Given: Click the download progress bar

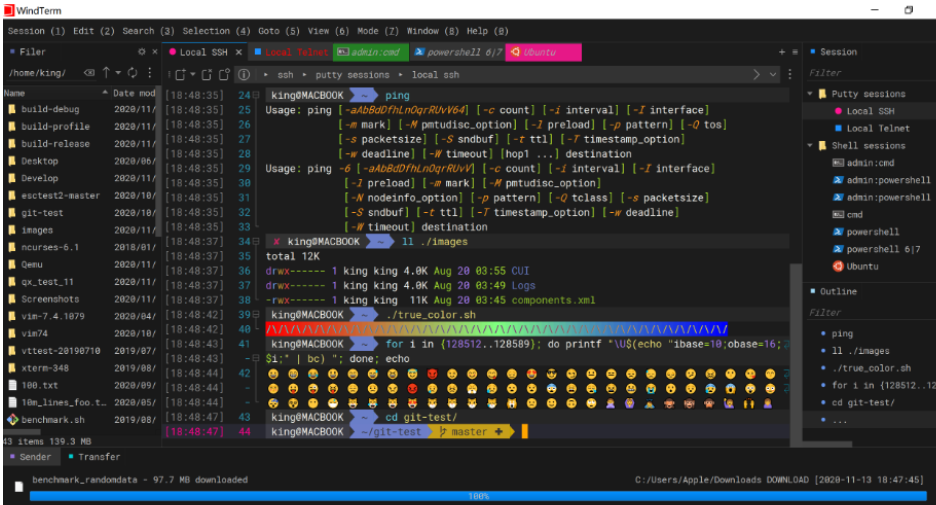Looking at the screenshot, I should coord(478,495).
